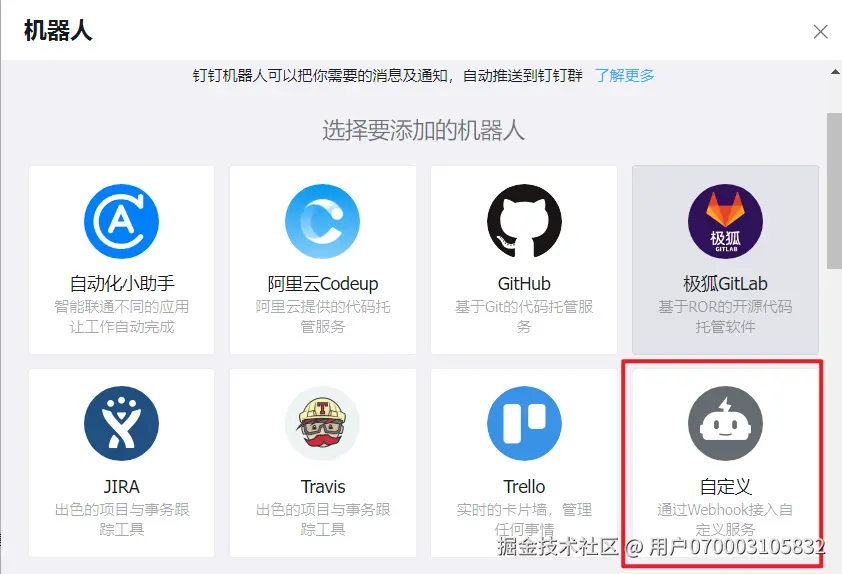
Task: Click the 阿里云Codeup title text
Action: (x=323, y=284)
